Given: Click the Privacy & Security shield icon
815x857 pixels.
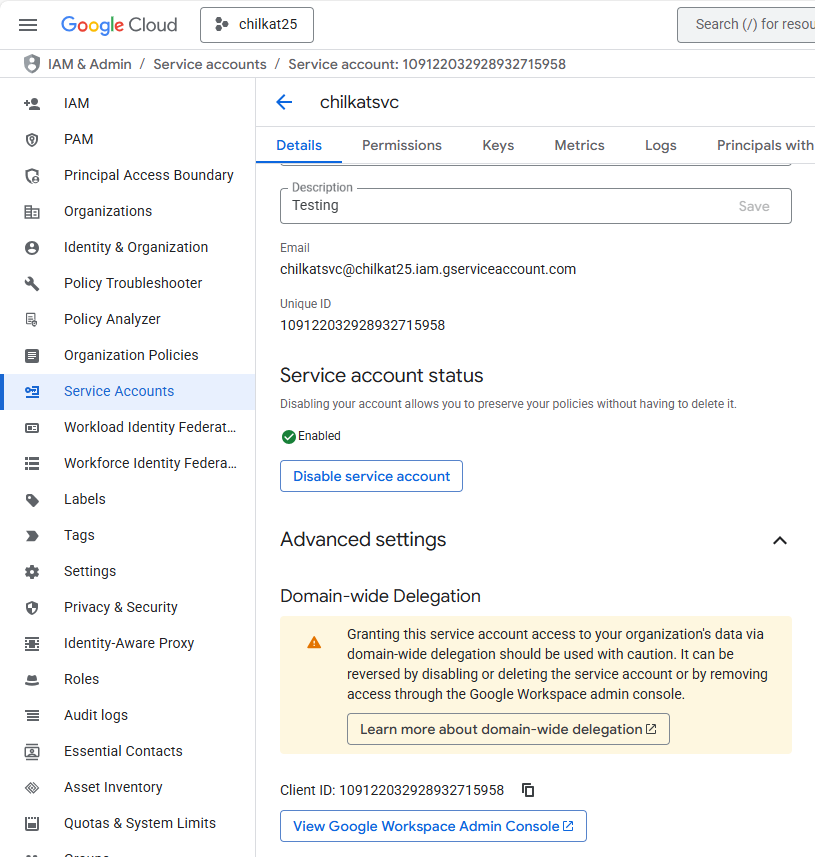Looking at the screenshot, I should point(32,607).
